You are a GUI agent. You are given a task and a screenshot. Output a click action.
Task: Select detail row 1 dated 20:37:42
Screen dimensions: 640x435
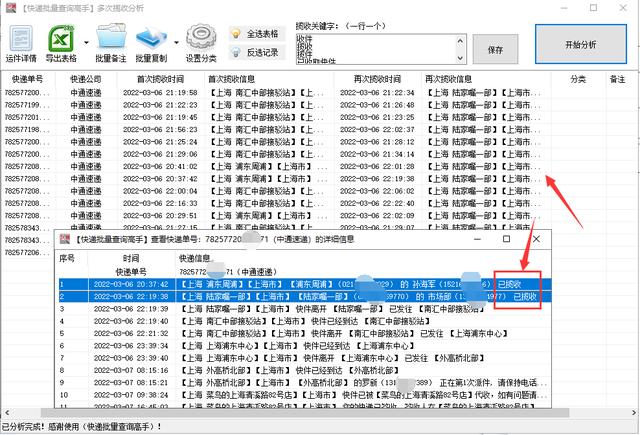click(304, 284)
